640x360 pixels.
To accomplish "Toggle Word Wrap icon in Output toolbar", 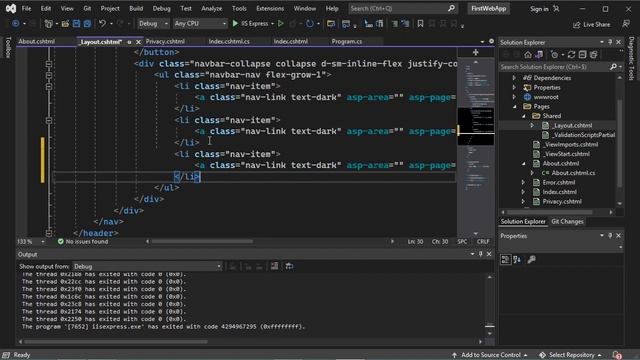I will click(289, 266).
